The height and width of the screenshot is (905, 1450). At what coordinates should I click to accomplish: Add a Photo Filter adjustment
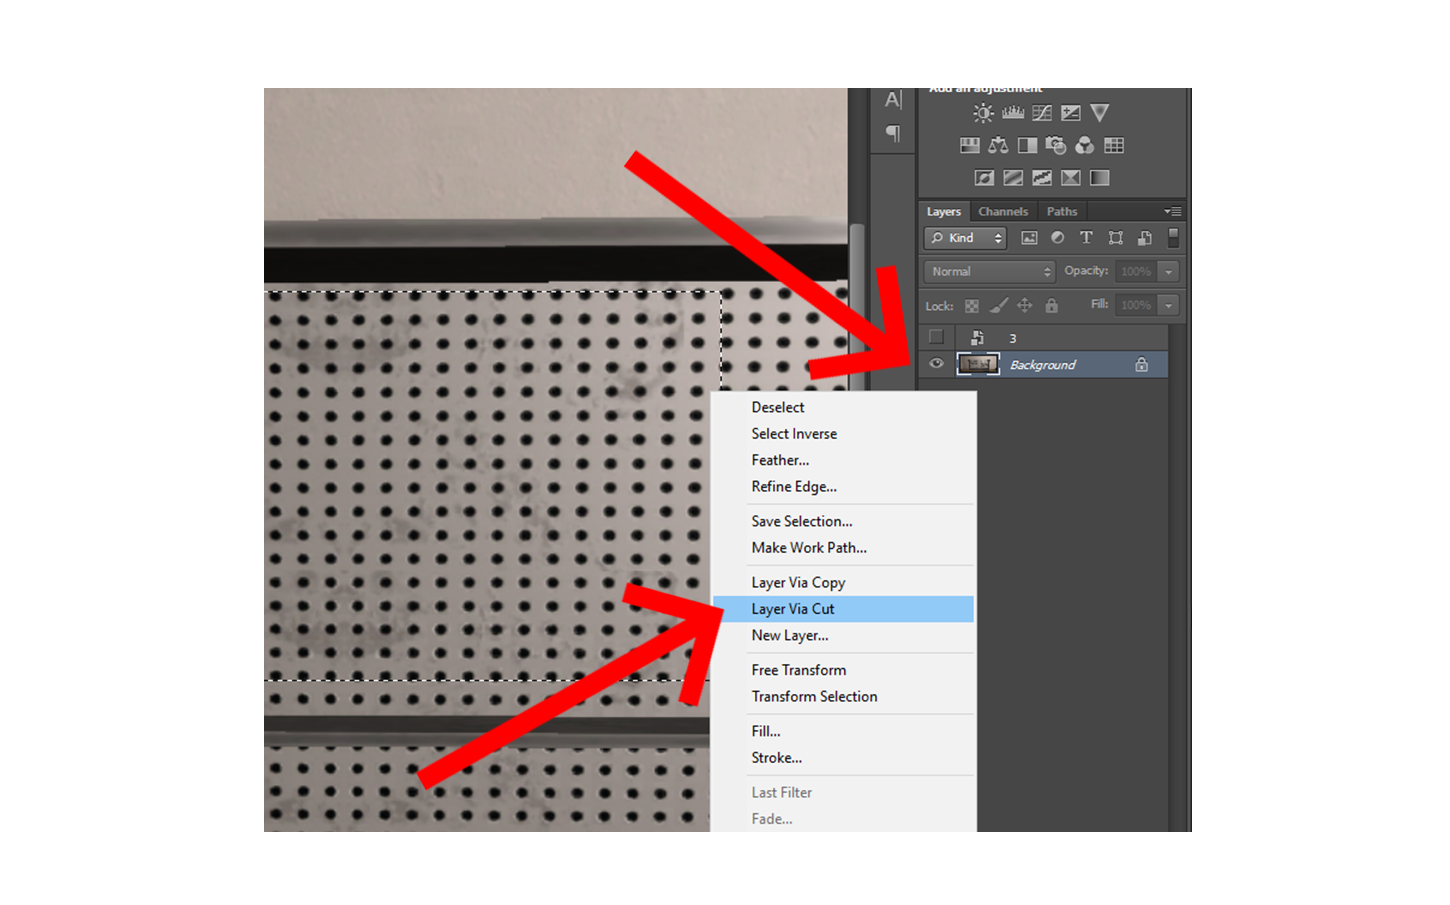[x=1056, y=146]
